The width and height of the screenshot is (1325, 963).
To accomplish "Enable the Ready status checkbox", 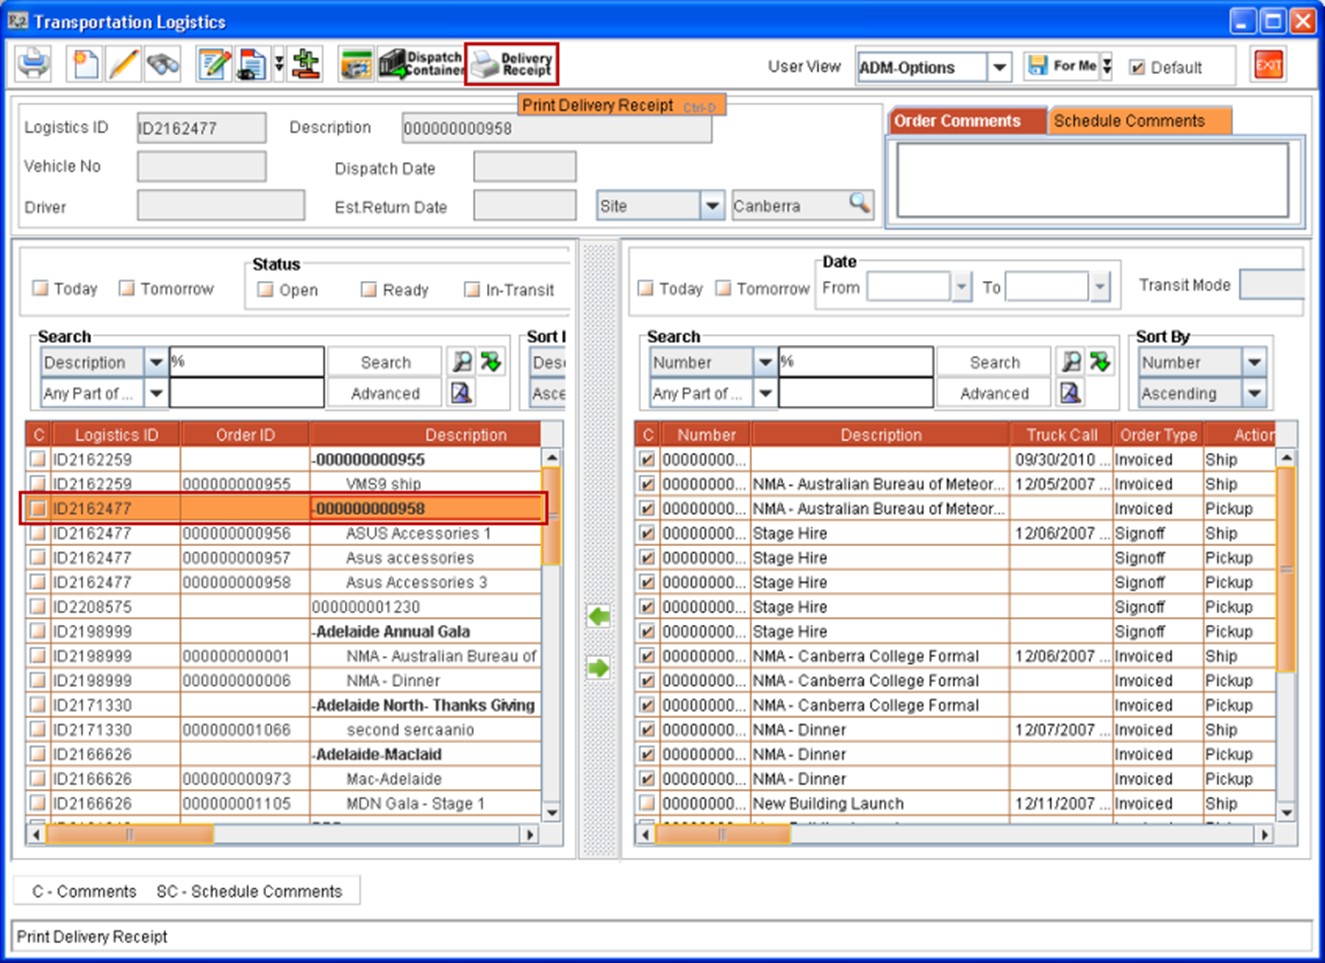I will (x=368, y=289).
